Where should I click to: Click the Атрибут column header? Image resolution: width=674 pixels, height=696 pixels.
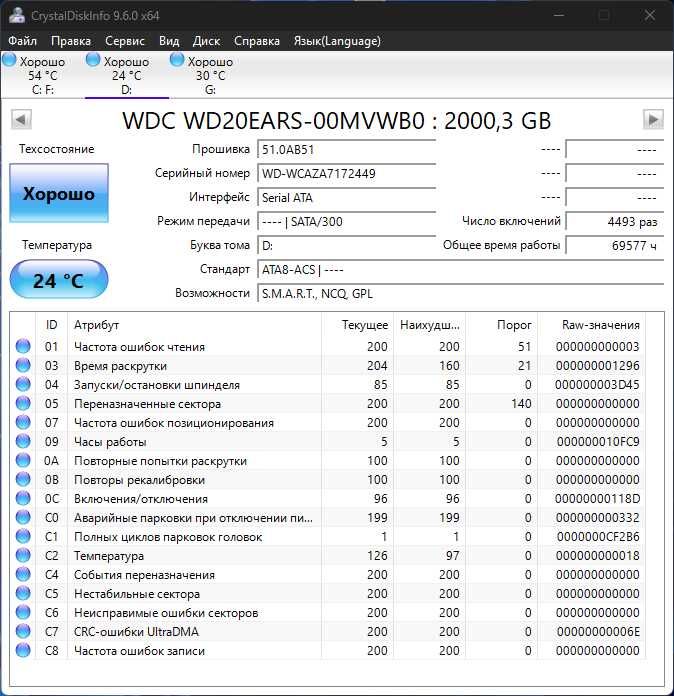click(194, 325)
